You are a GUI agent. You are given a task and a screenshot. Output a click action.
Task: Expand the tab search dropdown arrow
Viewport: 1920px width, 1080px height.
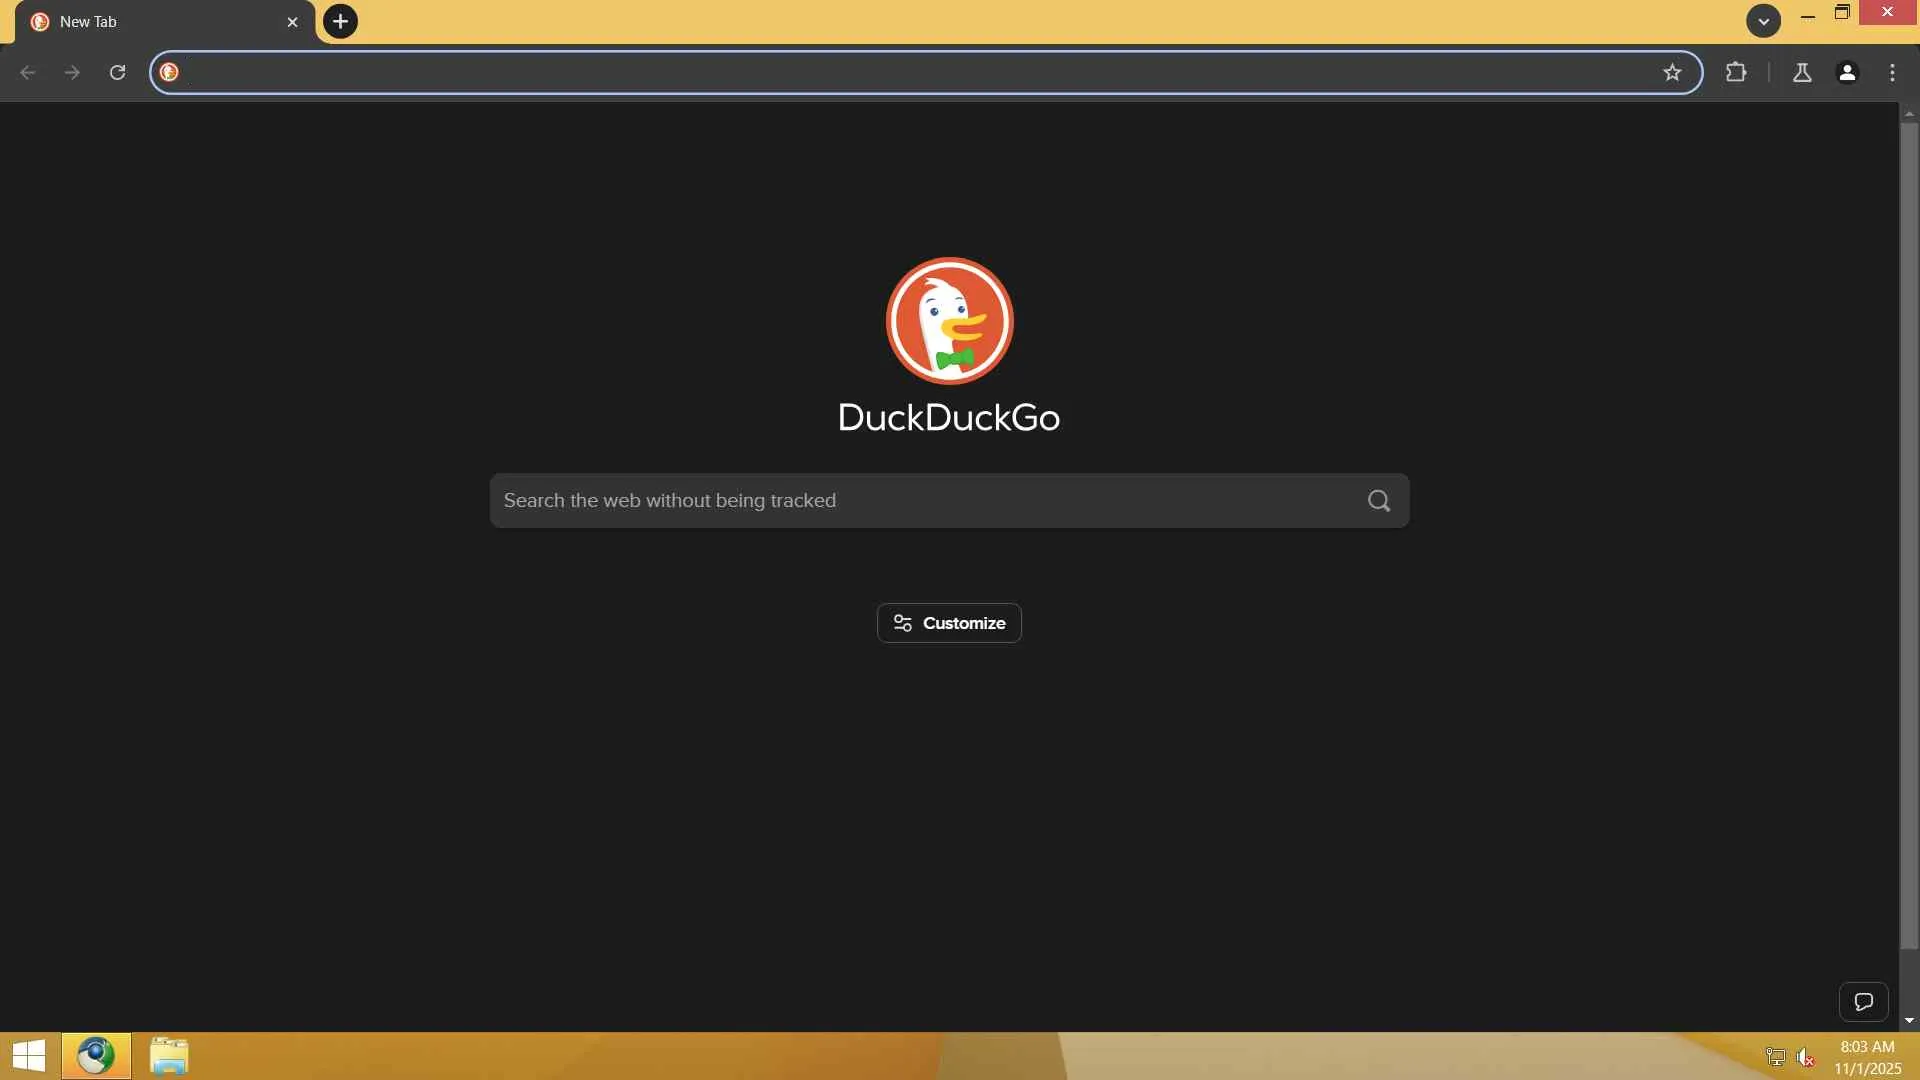pyautogui.click(x=1763, y=21)
